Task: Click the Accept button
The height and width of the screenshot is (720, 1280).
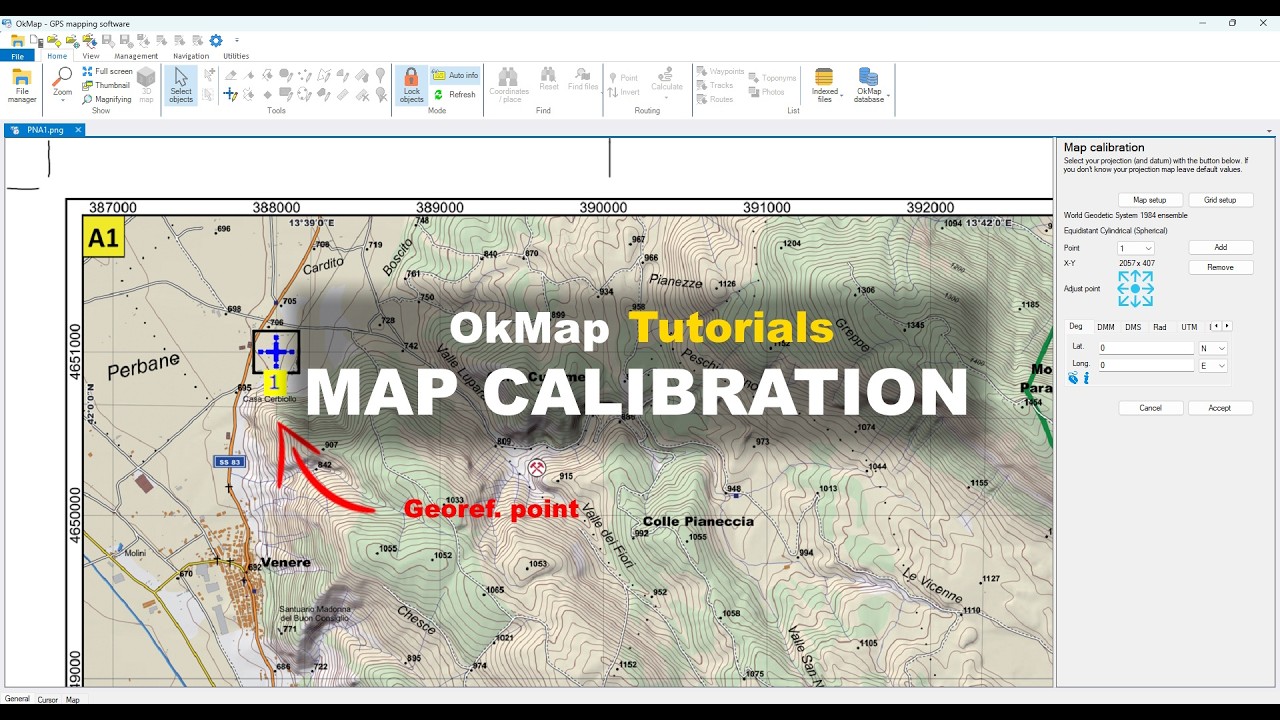Action: coord(1220,408)
